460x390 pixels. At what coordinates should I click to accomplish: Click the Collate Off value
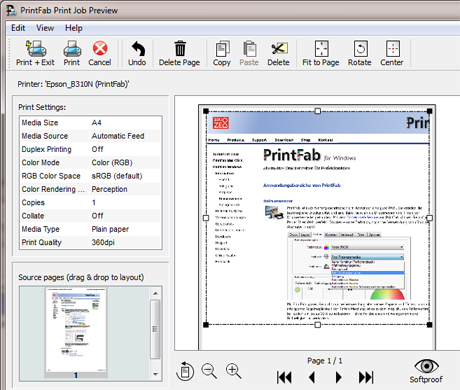point(97,216)
